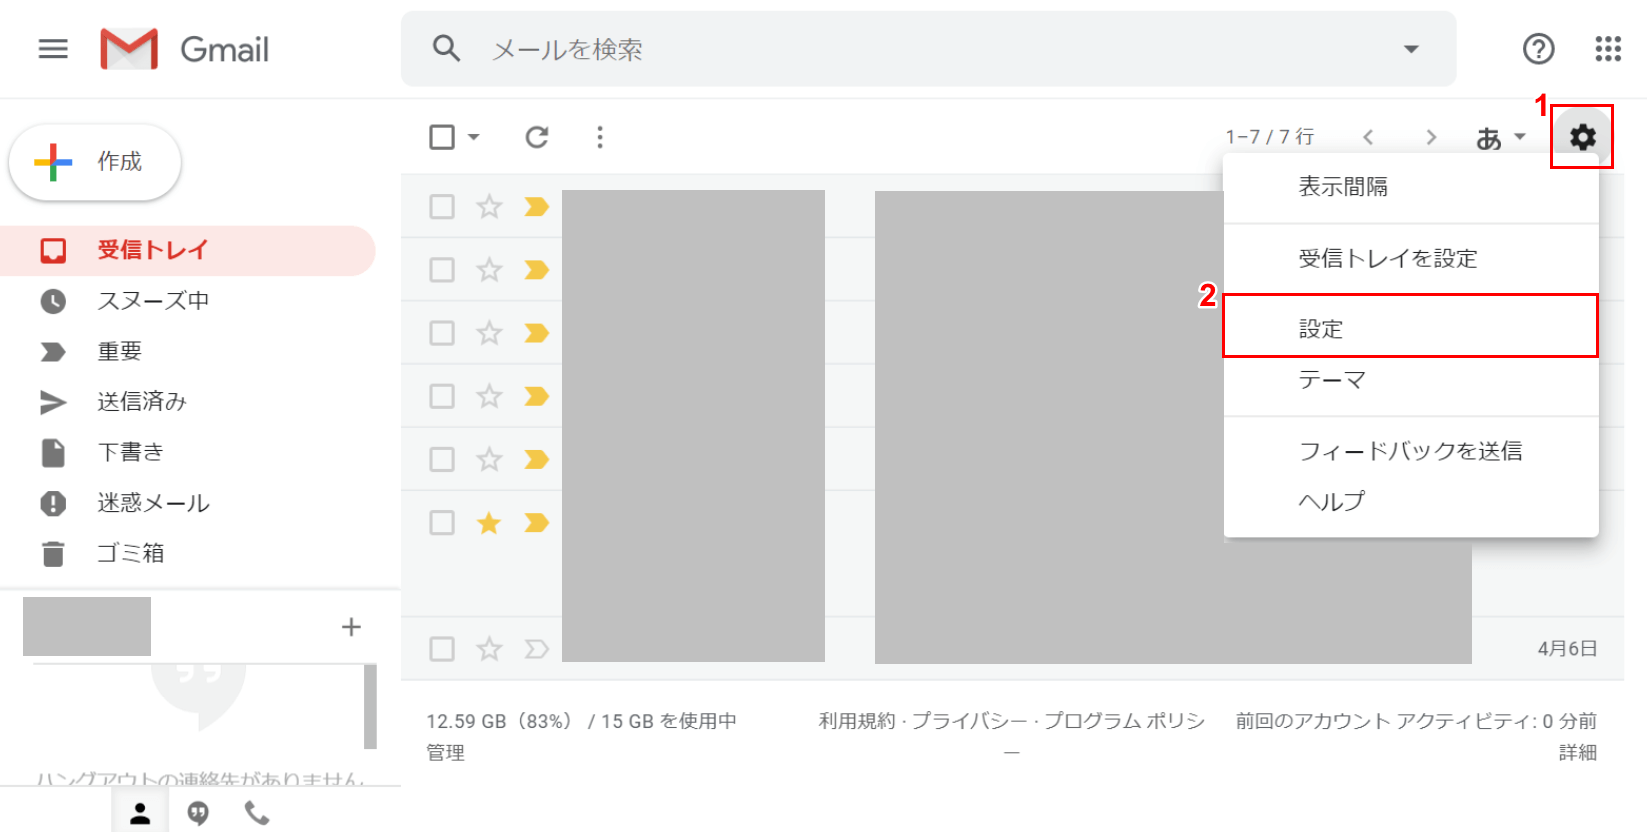Check the second email checkbox

click(442, 270)
